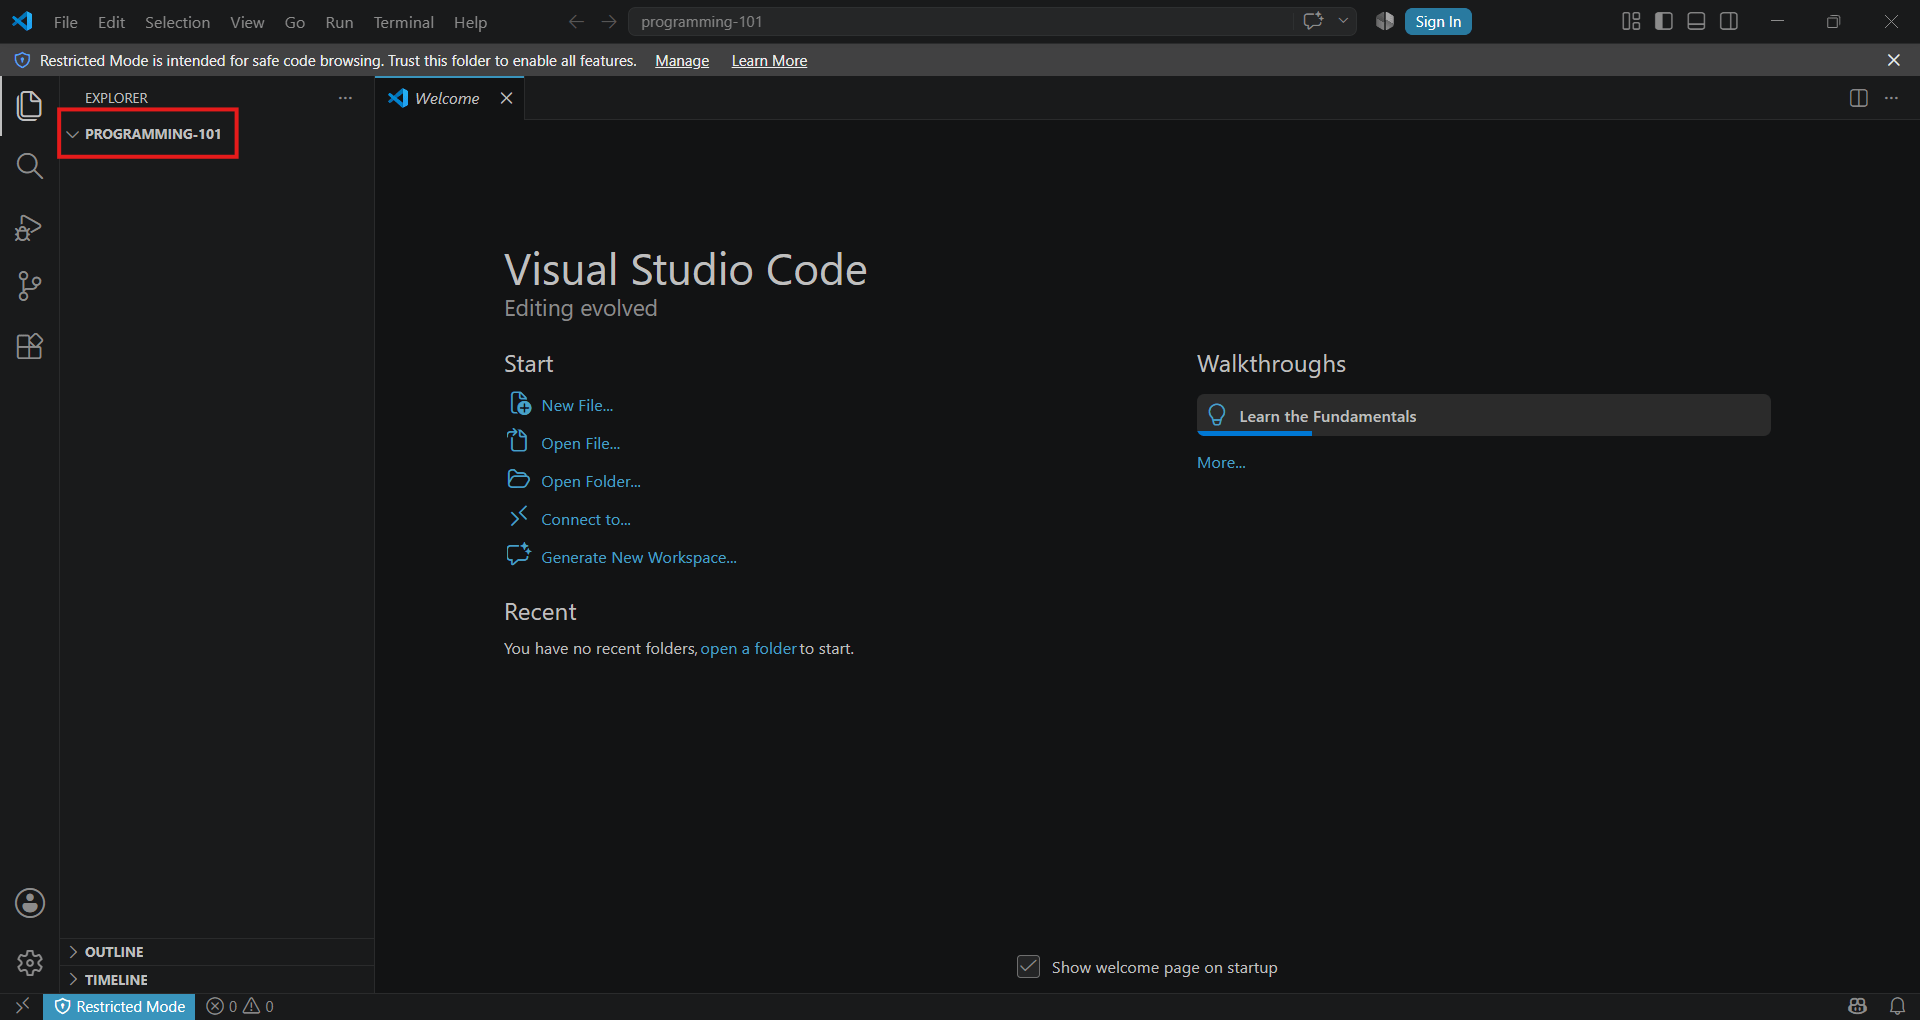Open the File menu

65,22
